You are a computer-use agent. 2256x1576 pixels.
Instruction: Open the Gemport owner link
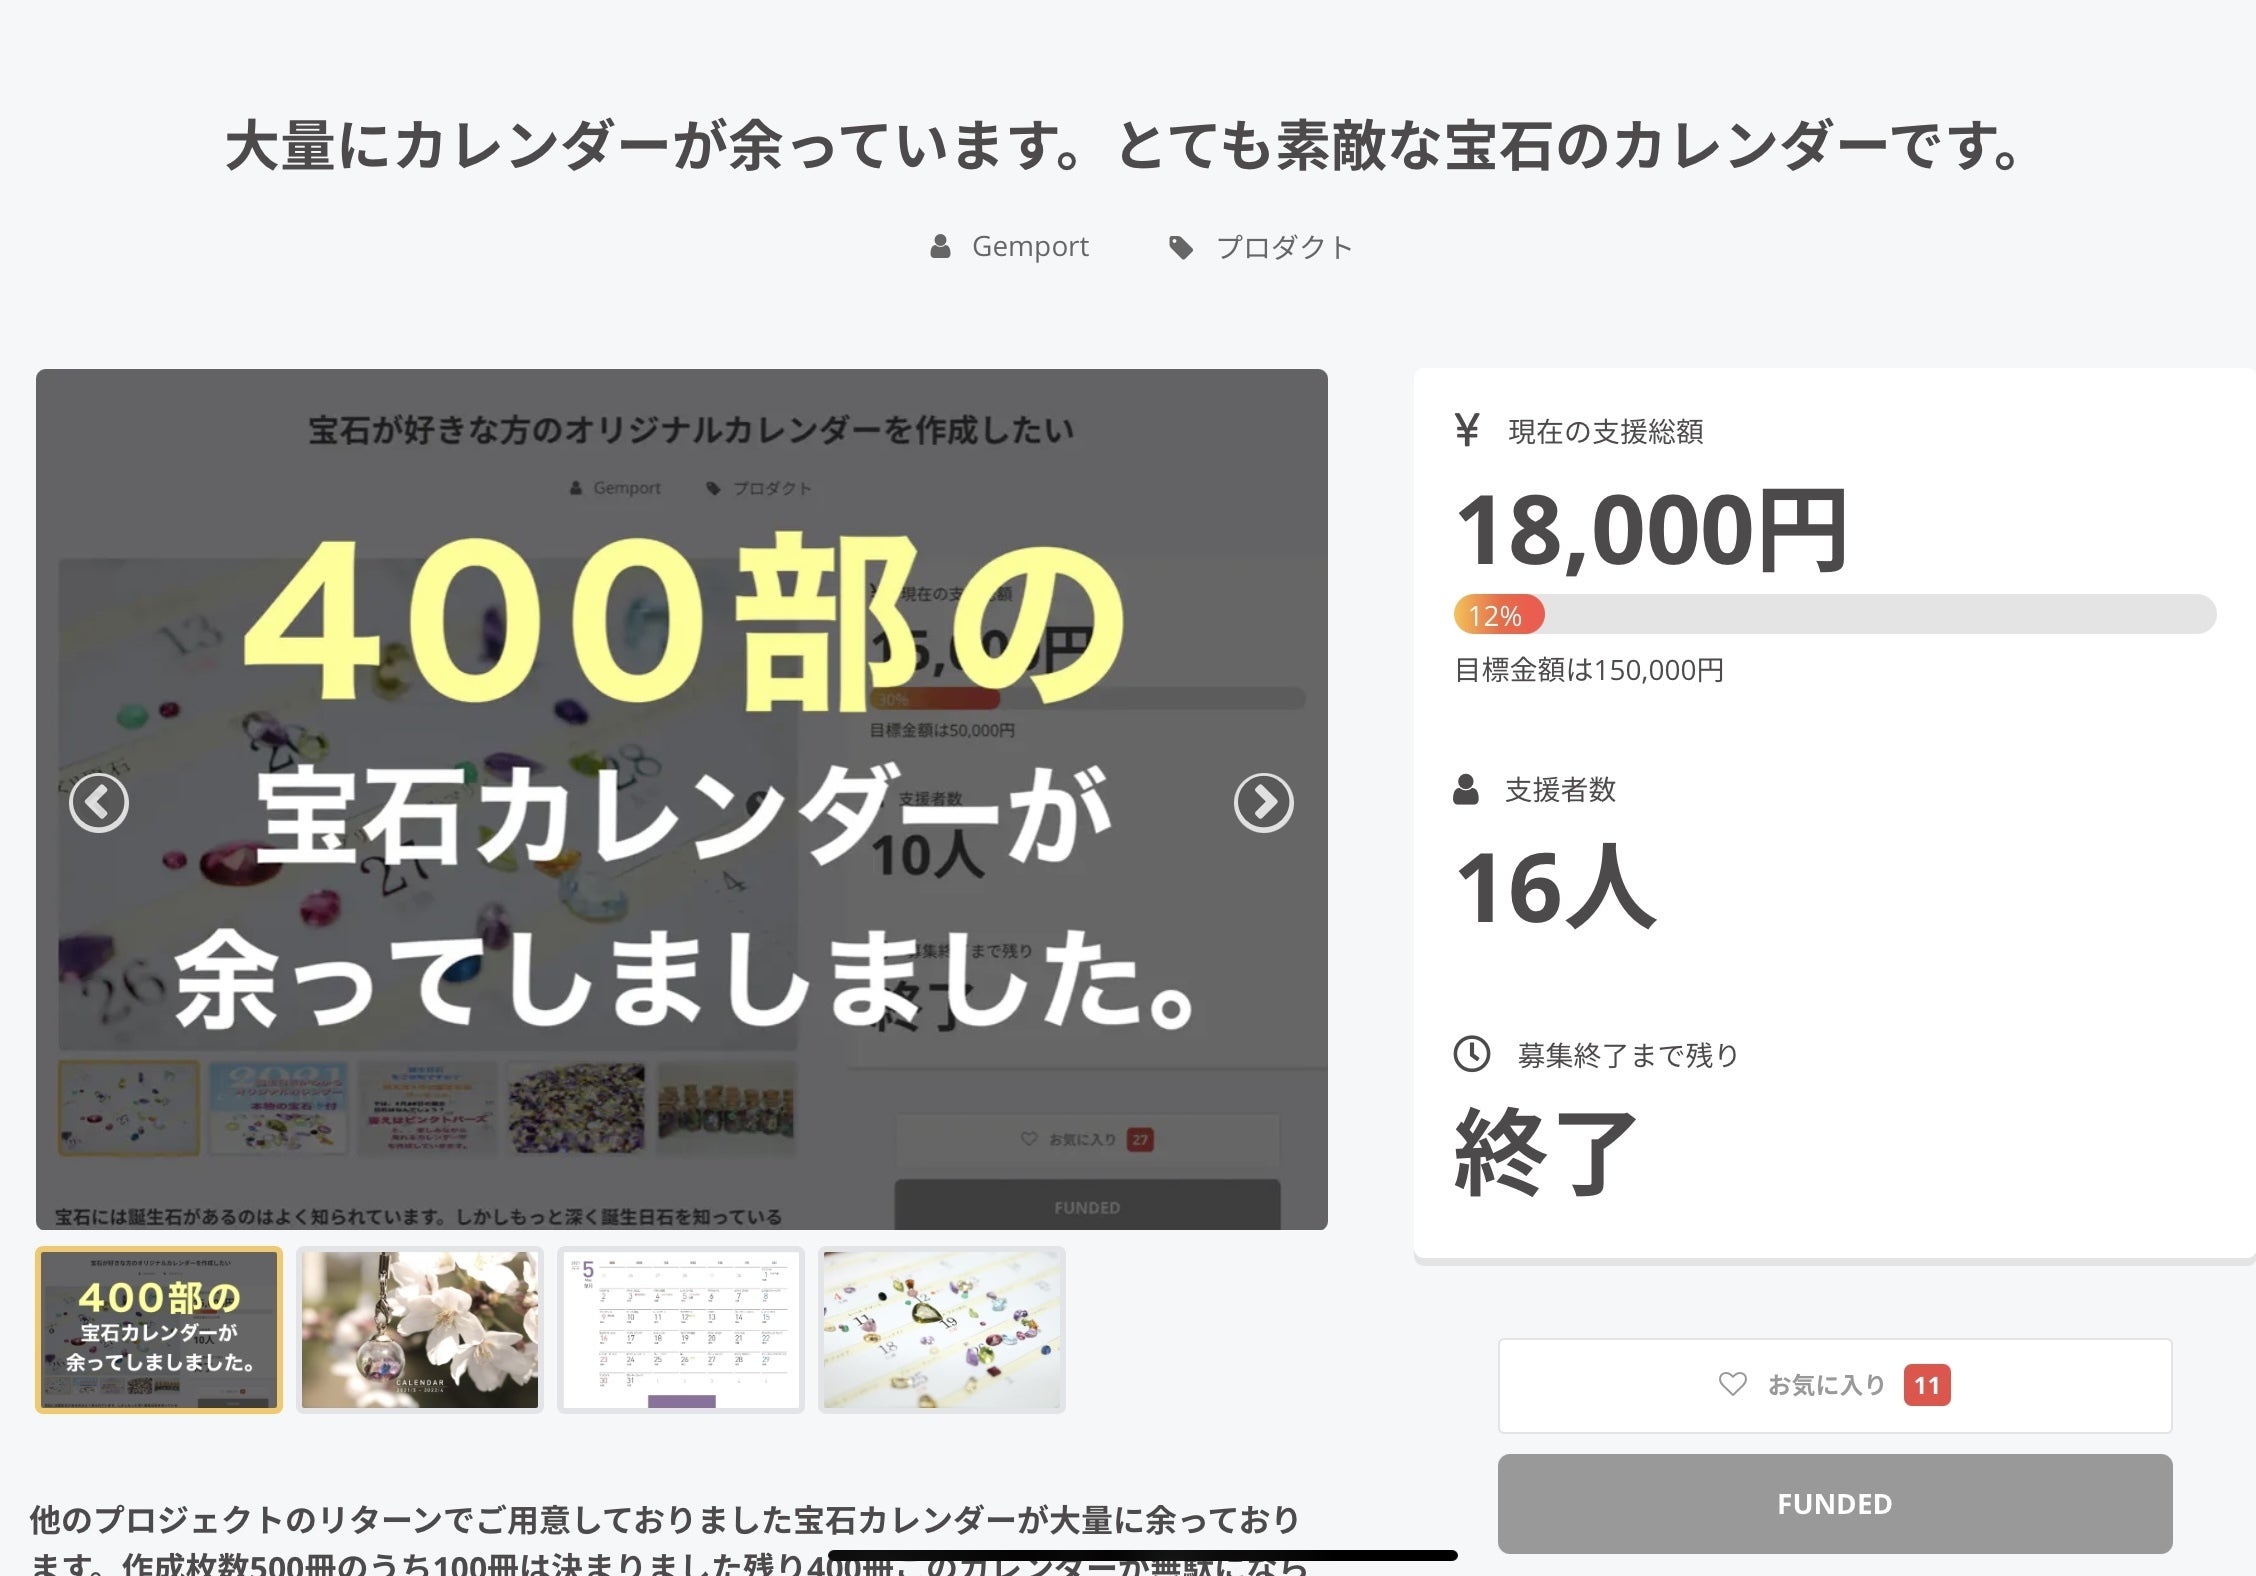pos(1030,247)
